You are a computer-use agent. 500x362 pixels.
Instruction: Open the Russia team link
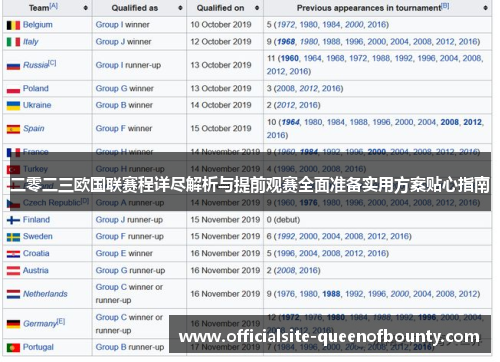point(36,65)
